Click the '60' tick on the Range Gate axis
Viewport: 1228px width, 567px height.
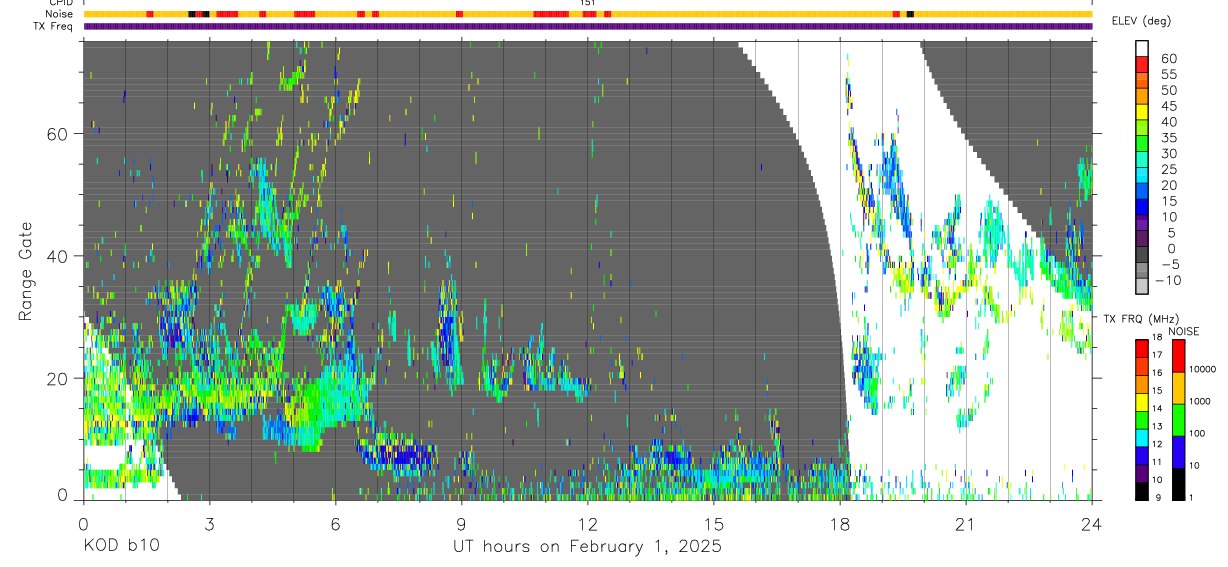[x=57, y=133]
